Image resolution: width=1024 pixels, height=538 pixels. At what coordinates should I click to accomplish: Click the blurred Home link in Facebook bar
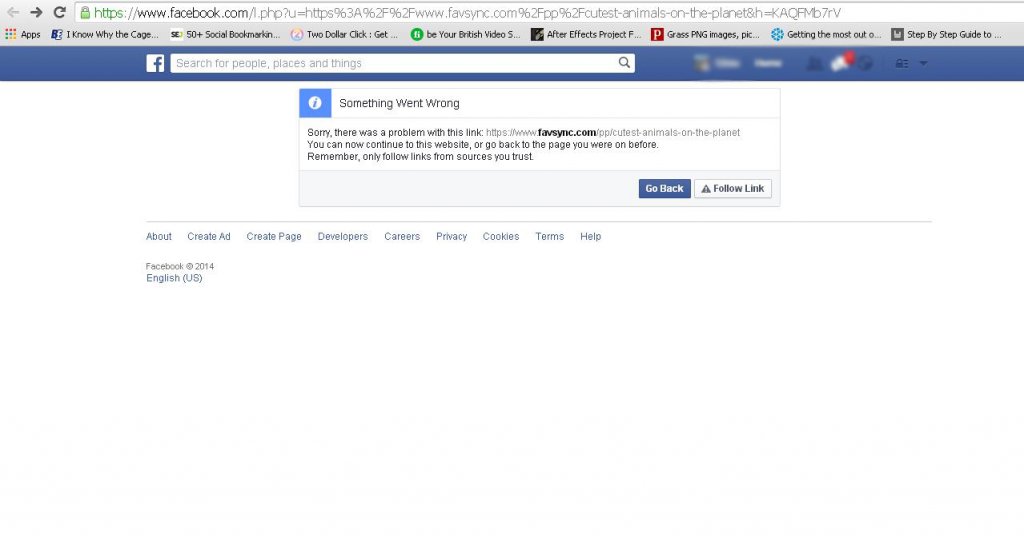click(768, 63)
